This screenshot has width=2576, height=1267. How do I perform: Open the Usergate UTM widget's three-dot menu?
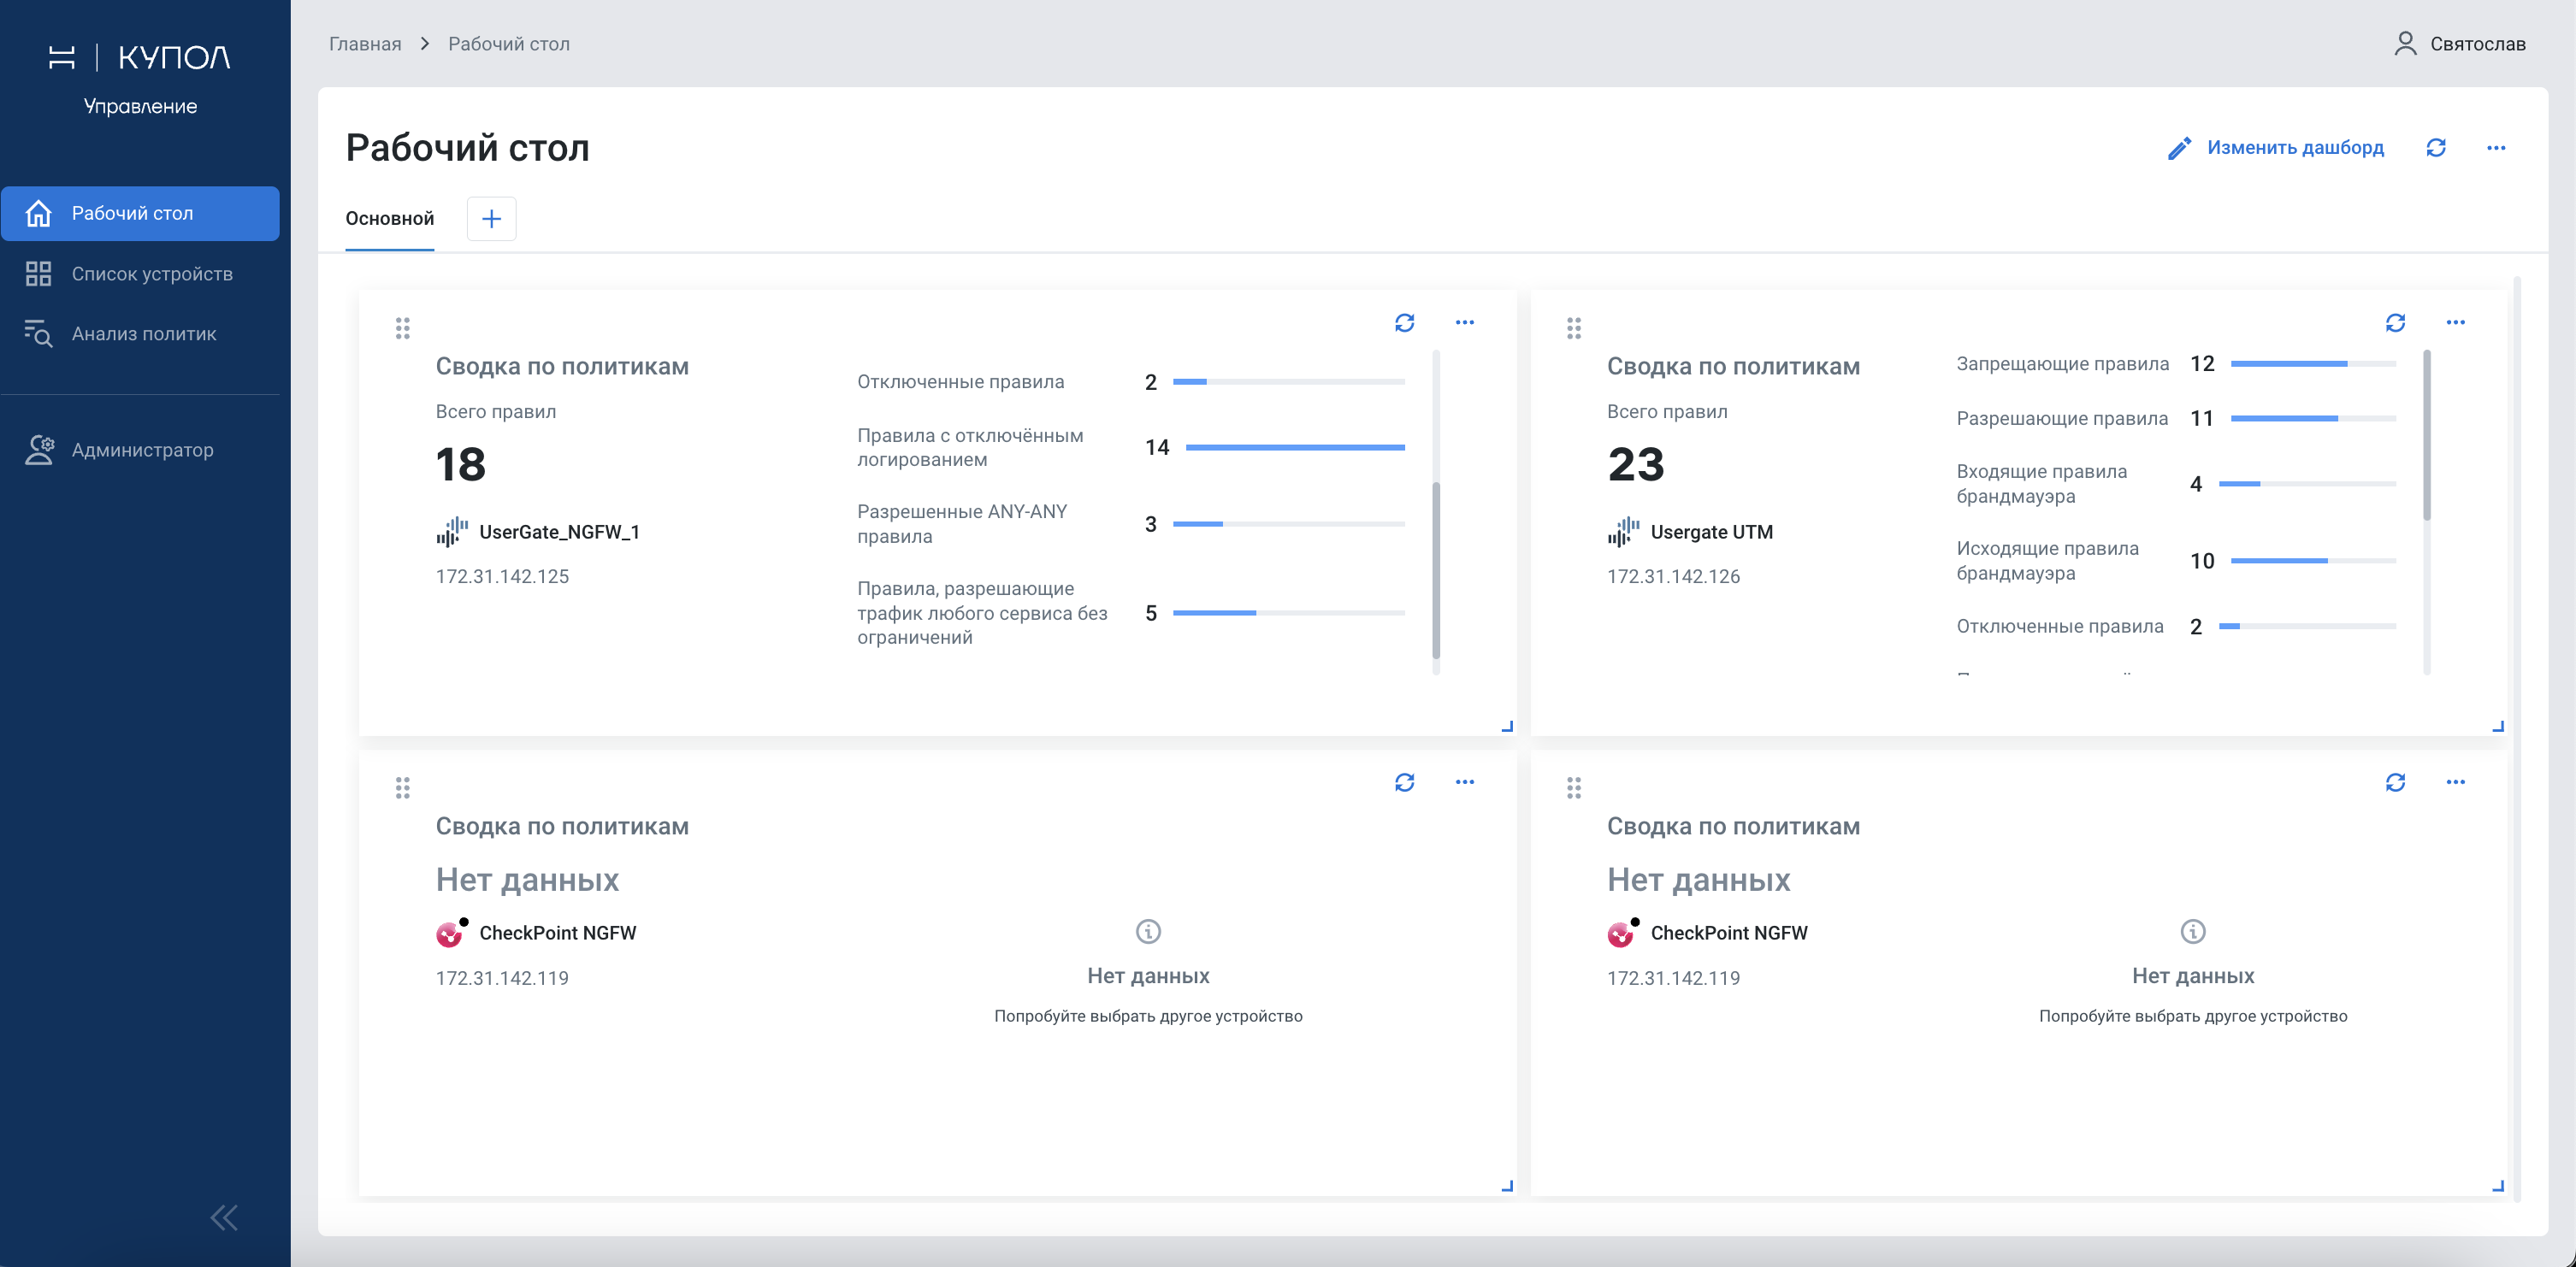2455,322
